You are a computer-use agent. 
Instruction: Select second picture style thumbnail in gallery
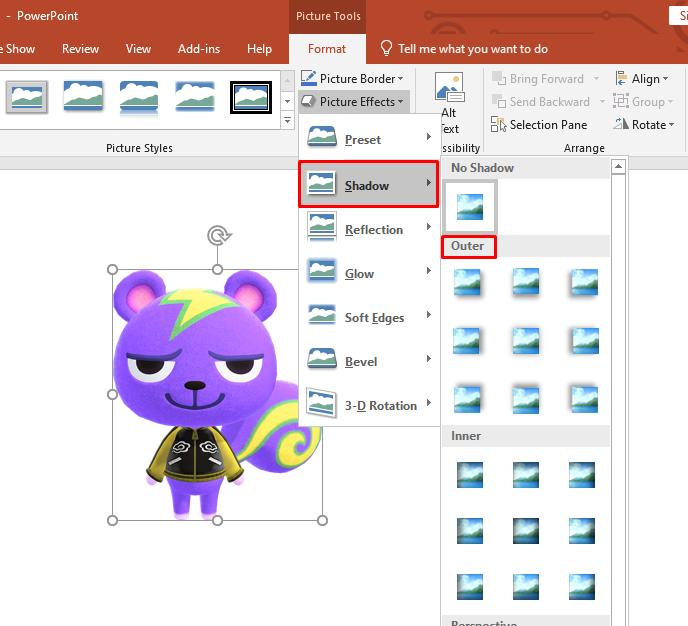[83, 96]
